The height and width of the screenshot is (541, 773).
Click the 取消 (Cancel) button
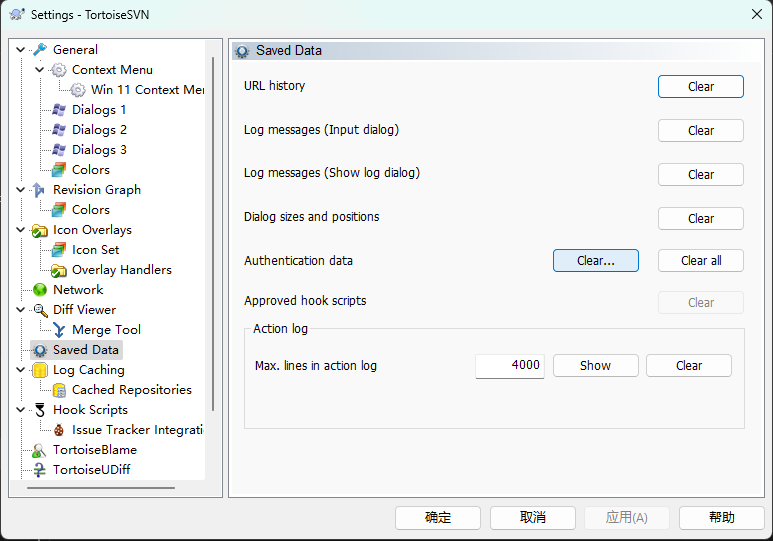click(532, 517)
